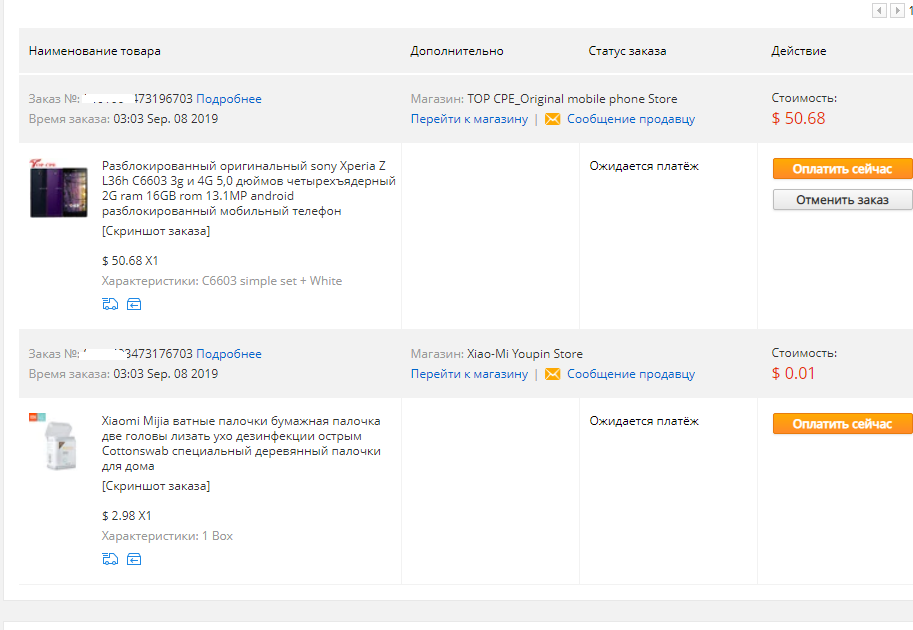Go to TOP CPE_Original mobile phone Store
Image resolution: width=913 pixels, height=630 pixels.
point(469,119)
